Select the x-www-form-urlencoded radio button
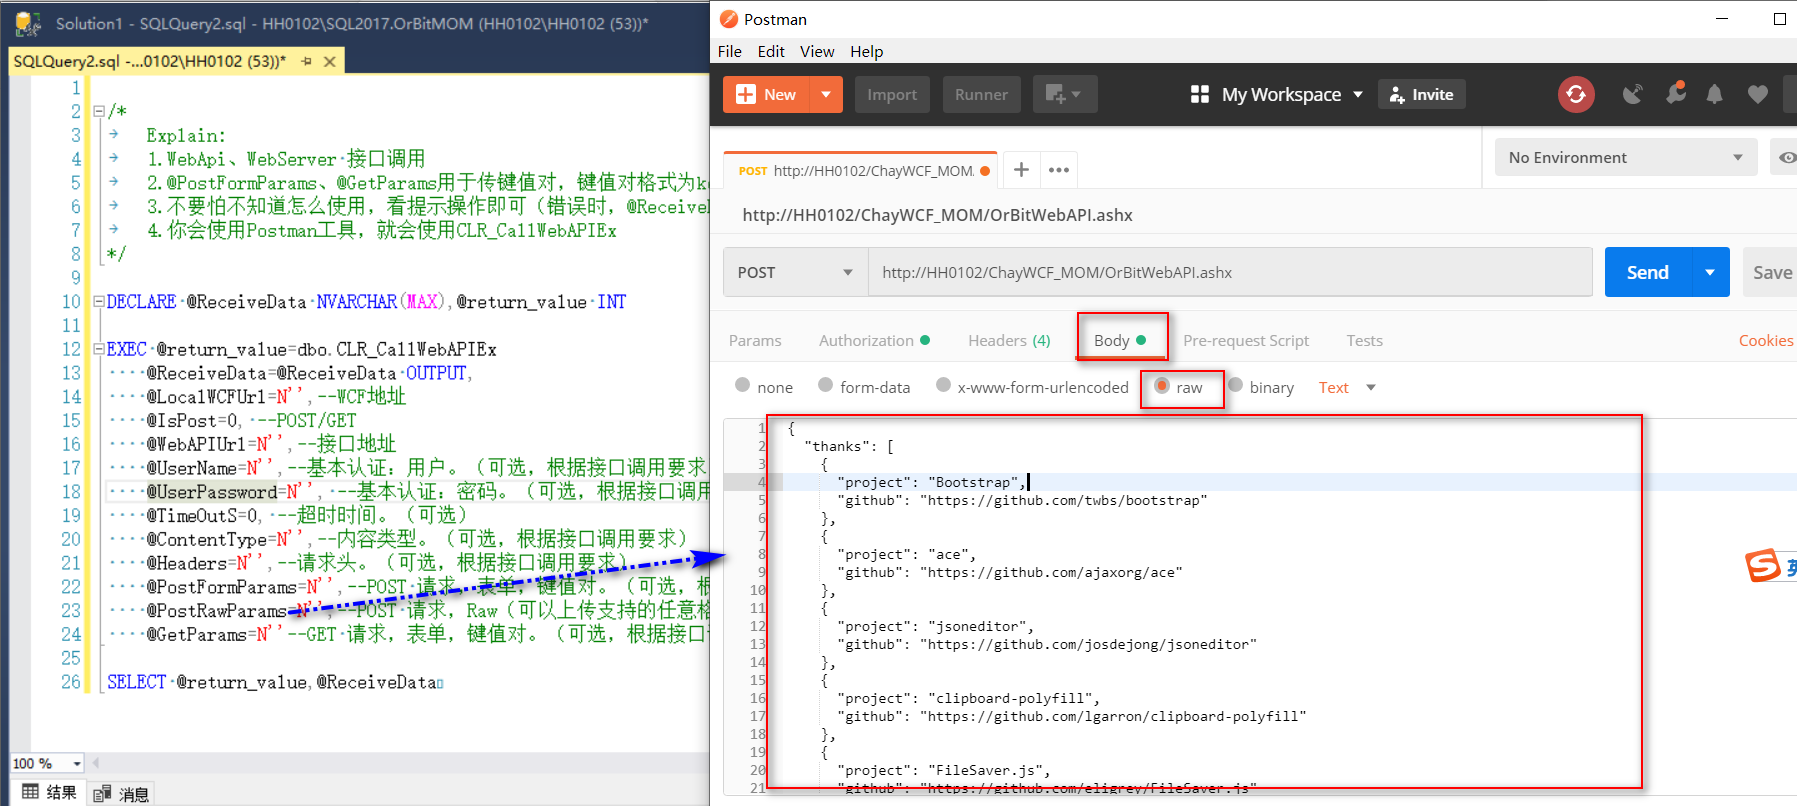1797x806 pixels. click(943, 385)
